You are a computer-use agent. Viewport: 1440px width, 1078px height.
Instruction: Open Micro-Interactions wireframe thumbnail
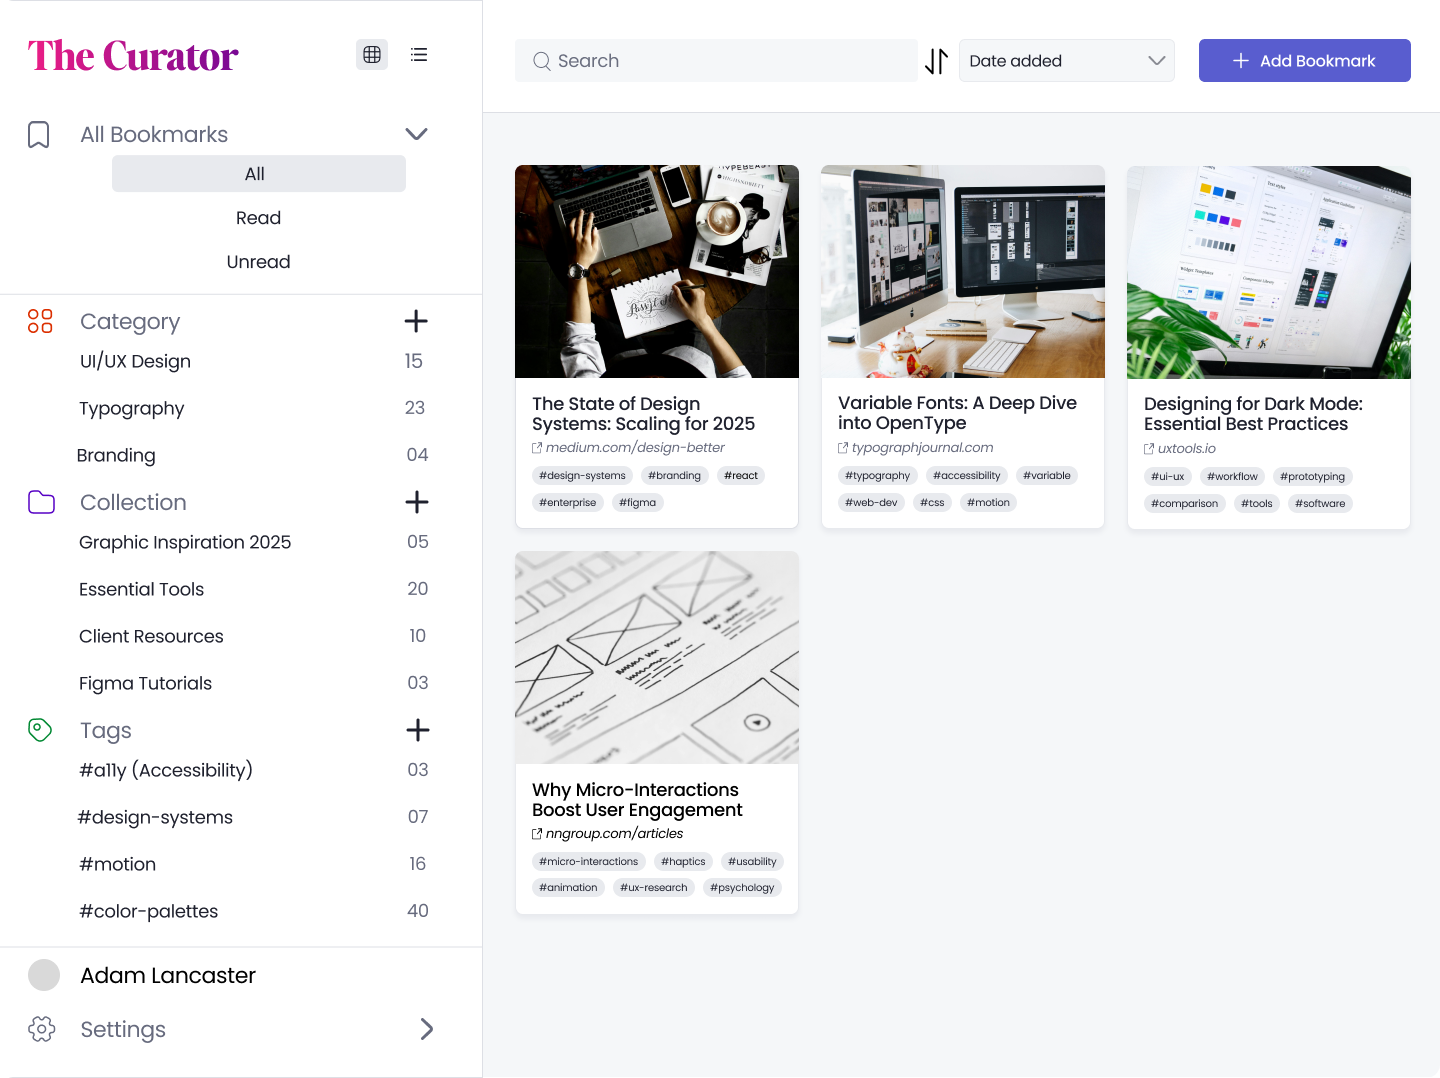657,658
